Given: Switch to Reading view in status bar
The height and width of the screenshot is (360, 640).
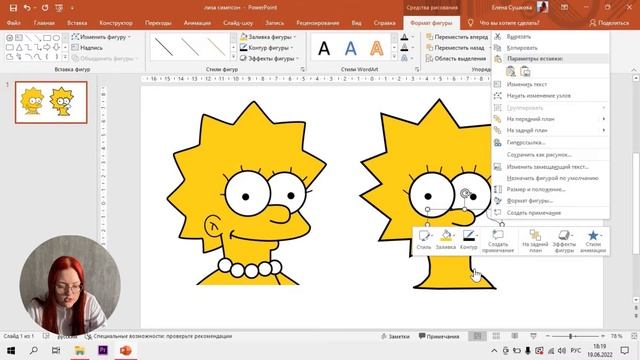Looking at the screenshot, I should pos(515,336).
